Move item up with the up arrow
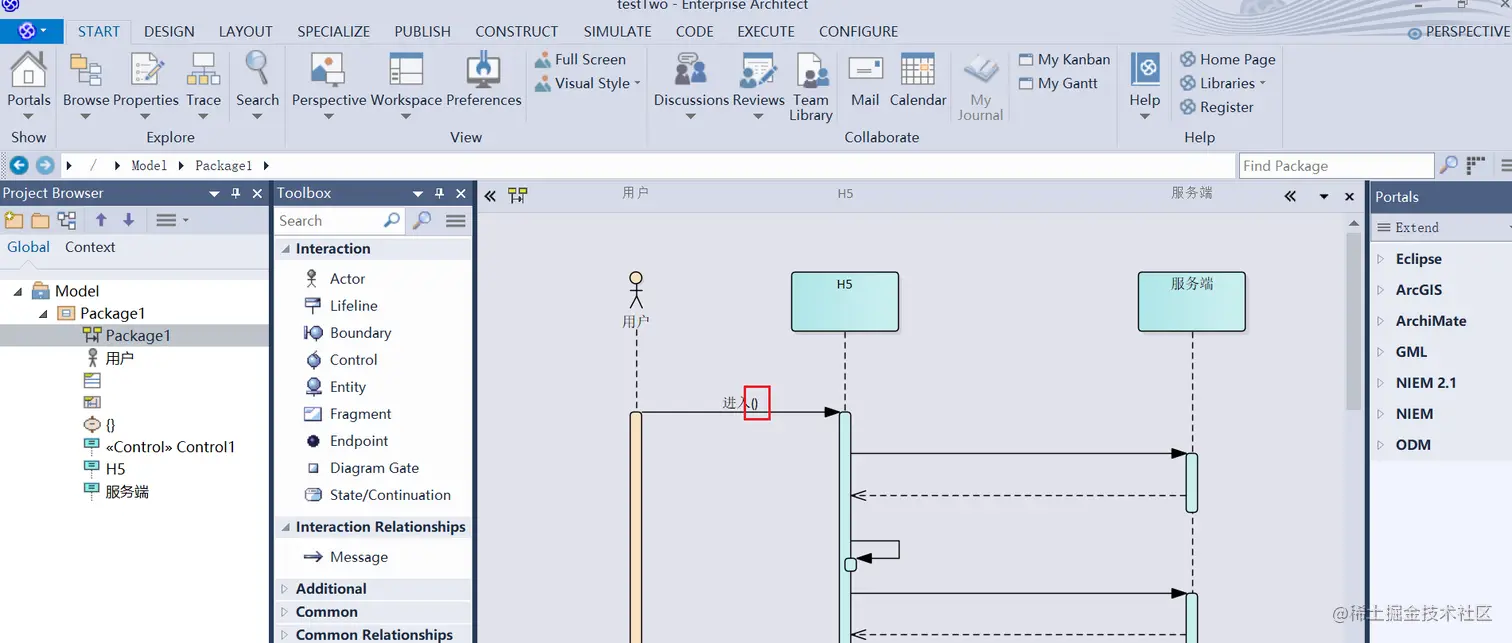This screenshot has width=1512, height=643. point(101,220)
